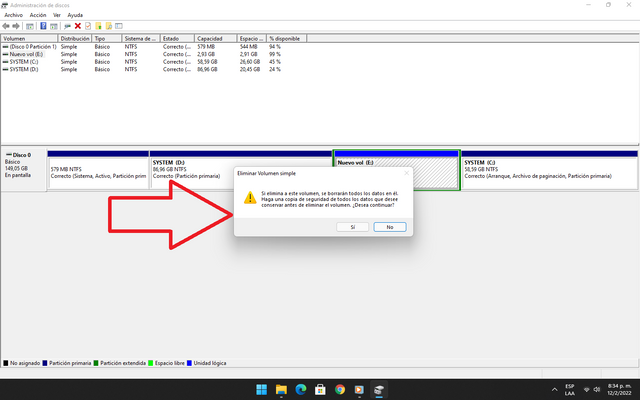Open the Acción menu
The width and height of the screenshot is (640, 400).
[38, 15]
